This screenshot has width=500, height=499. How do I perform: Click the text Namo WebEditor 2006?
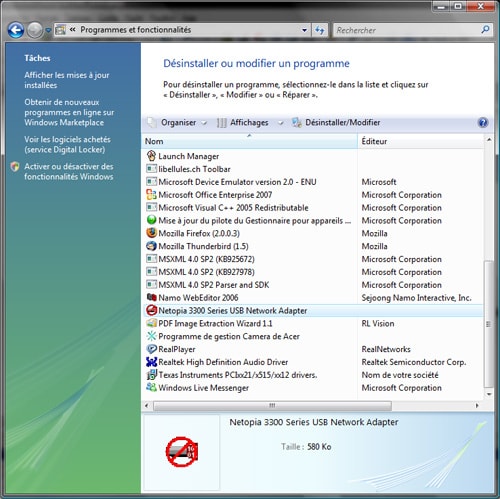tap(198, 298)
